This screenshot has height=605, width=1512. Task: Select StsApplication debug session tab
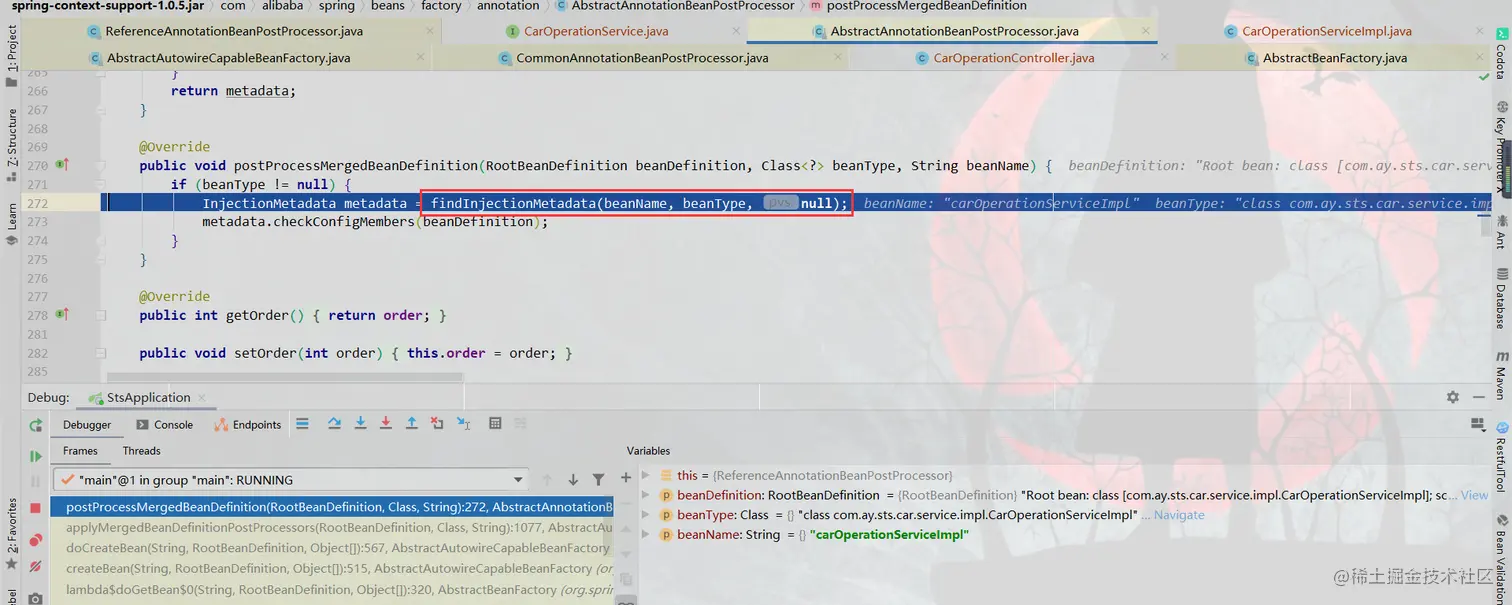[150, 397]
